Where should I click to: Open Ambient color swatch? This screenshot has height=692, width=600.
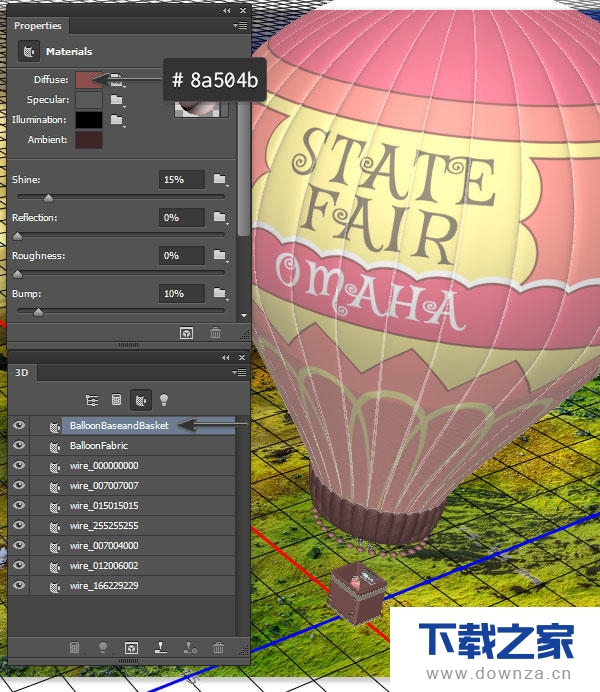(89, 139)
